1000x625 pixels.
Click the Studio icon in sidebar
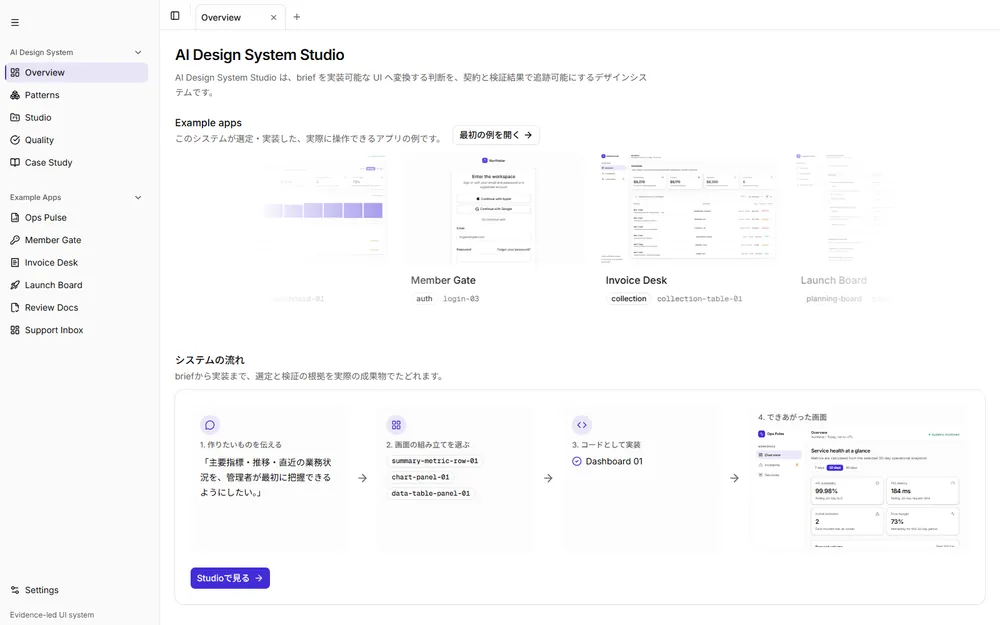(15, 117)
